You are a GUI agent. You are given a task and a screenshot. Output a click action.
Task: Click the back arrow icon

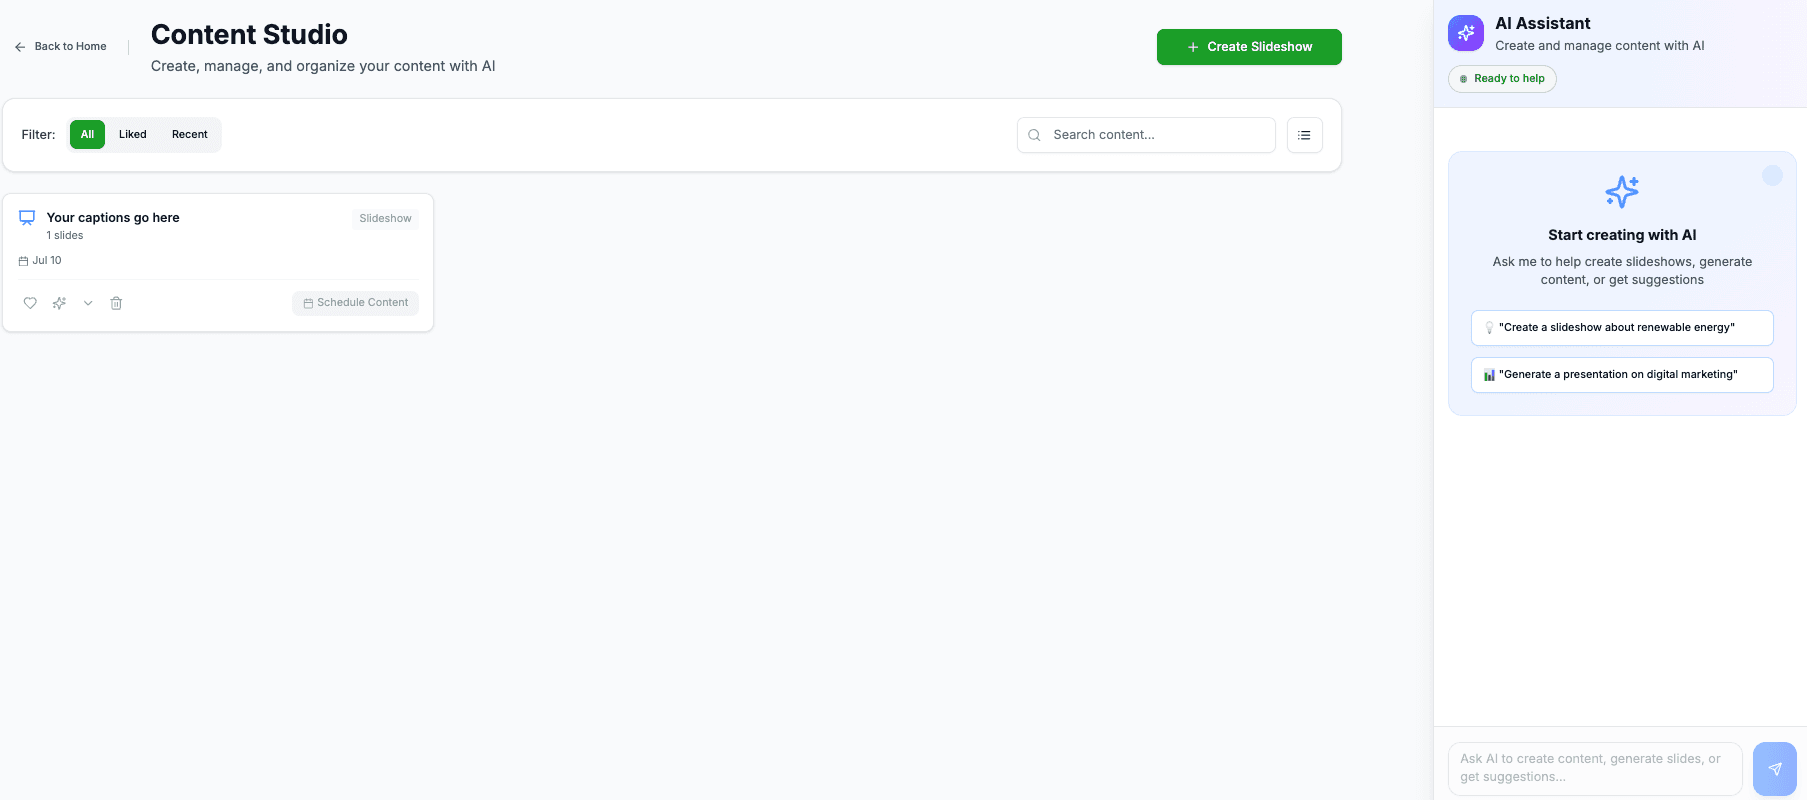(x=20, y=47)
